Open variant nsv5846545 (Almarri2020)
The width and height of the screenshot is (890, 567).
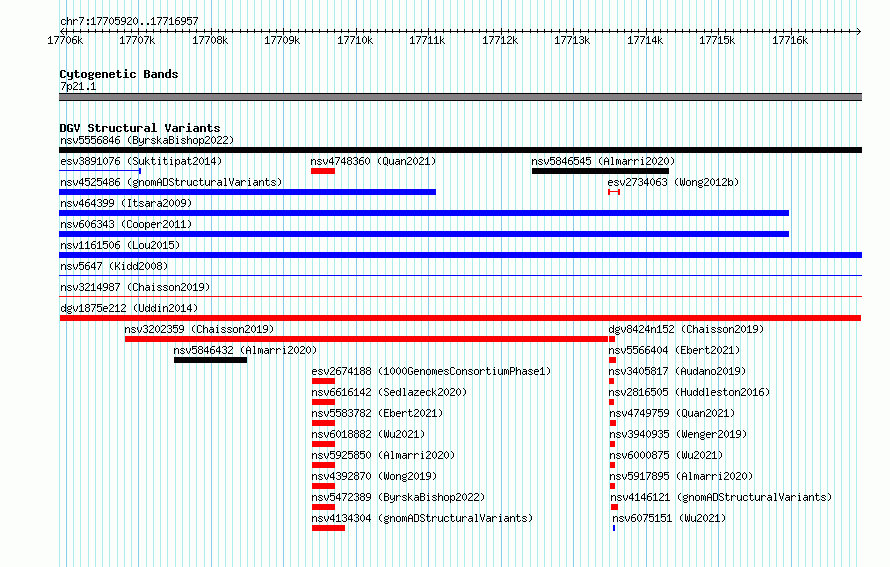(603, 161)
